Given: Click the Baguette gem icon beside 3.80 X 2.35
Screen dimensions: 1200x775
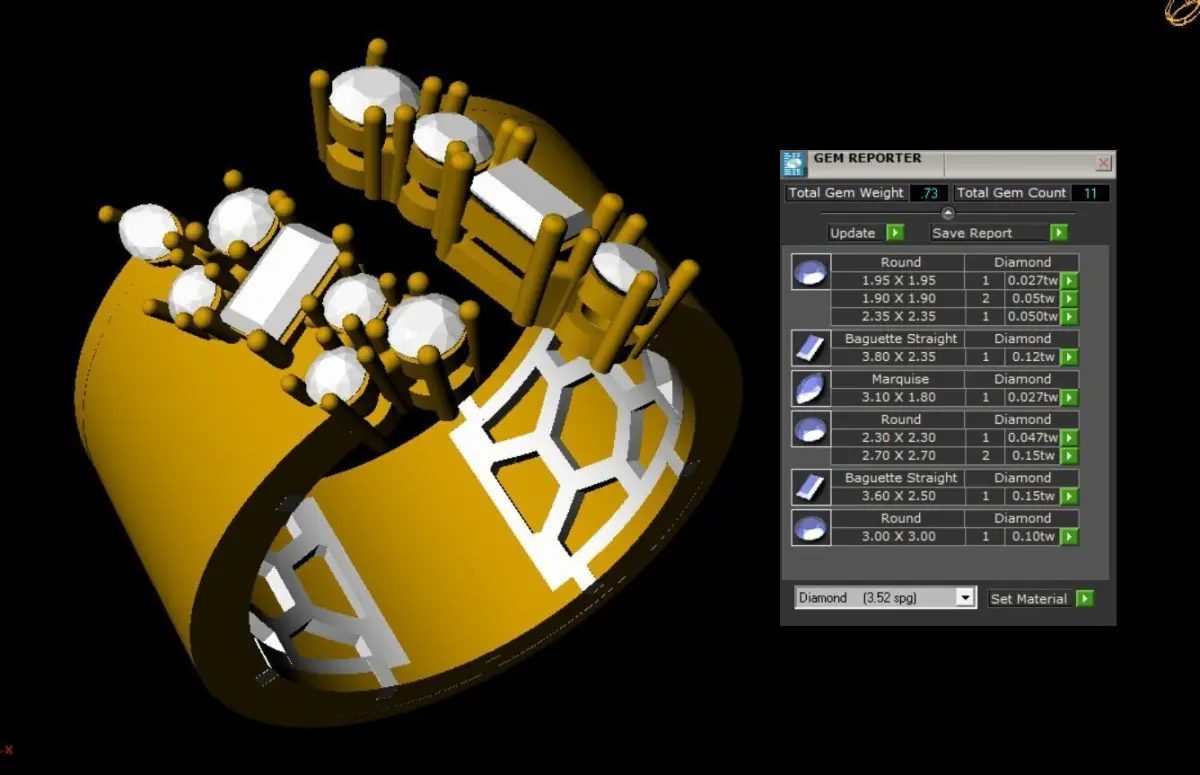Looking at the screenshot, I should coord(811,348).
